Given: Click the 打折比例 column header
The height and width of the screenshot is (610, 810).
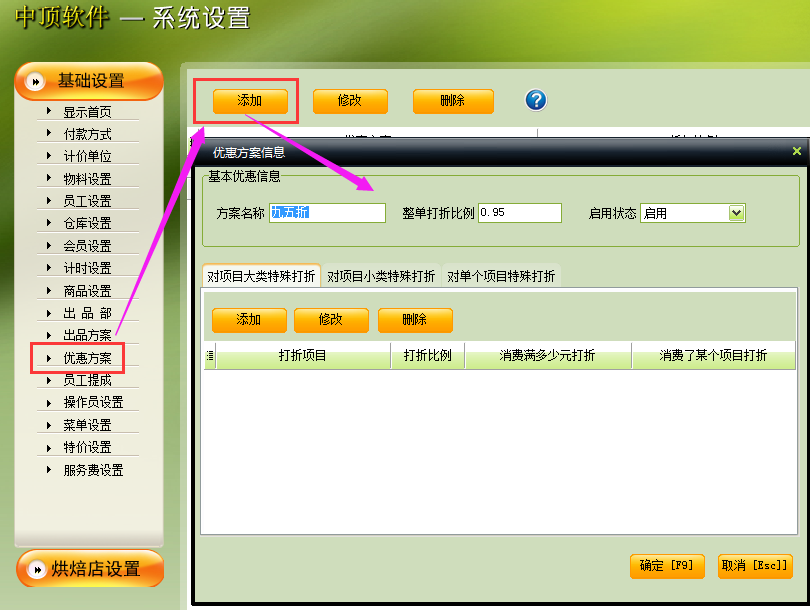Looking at the screenshot, I should [427, 356].
